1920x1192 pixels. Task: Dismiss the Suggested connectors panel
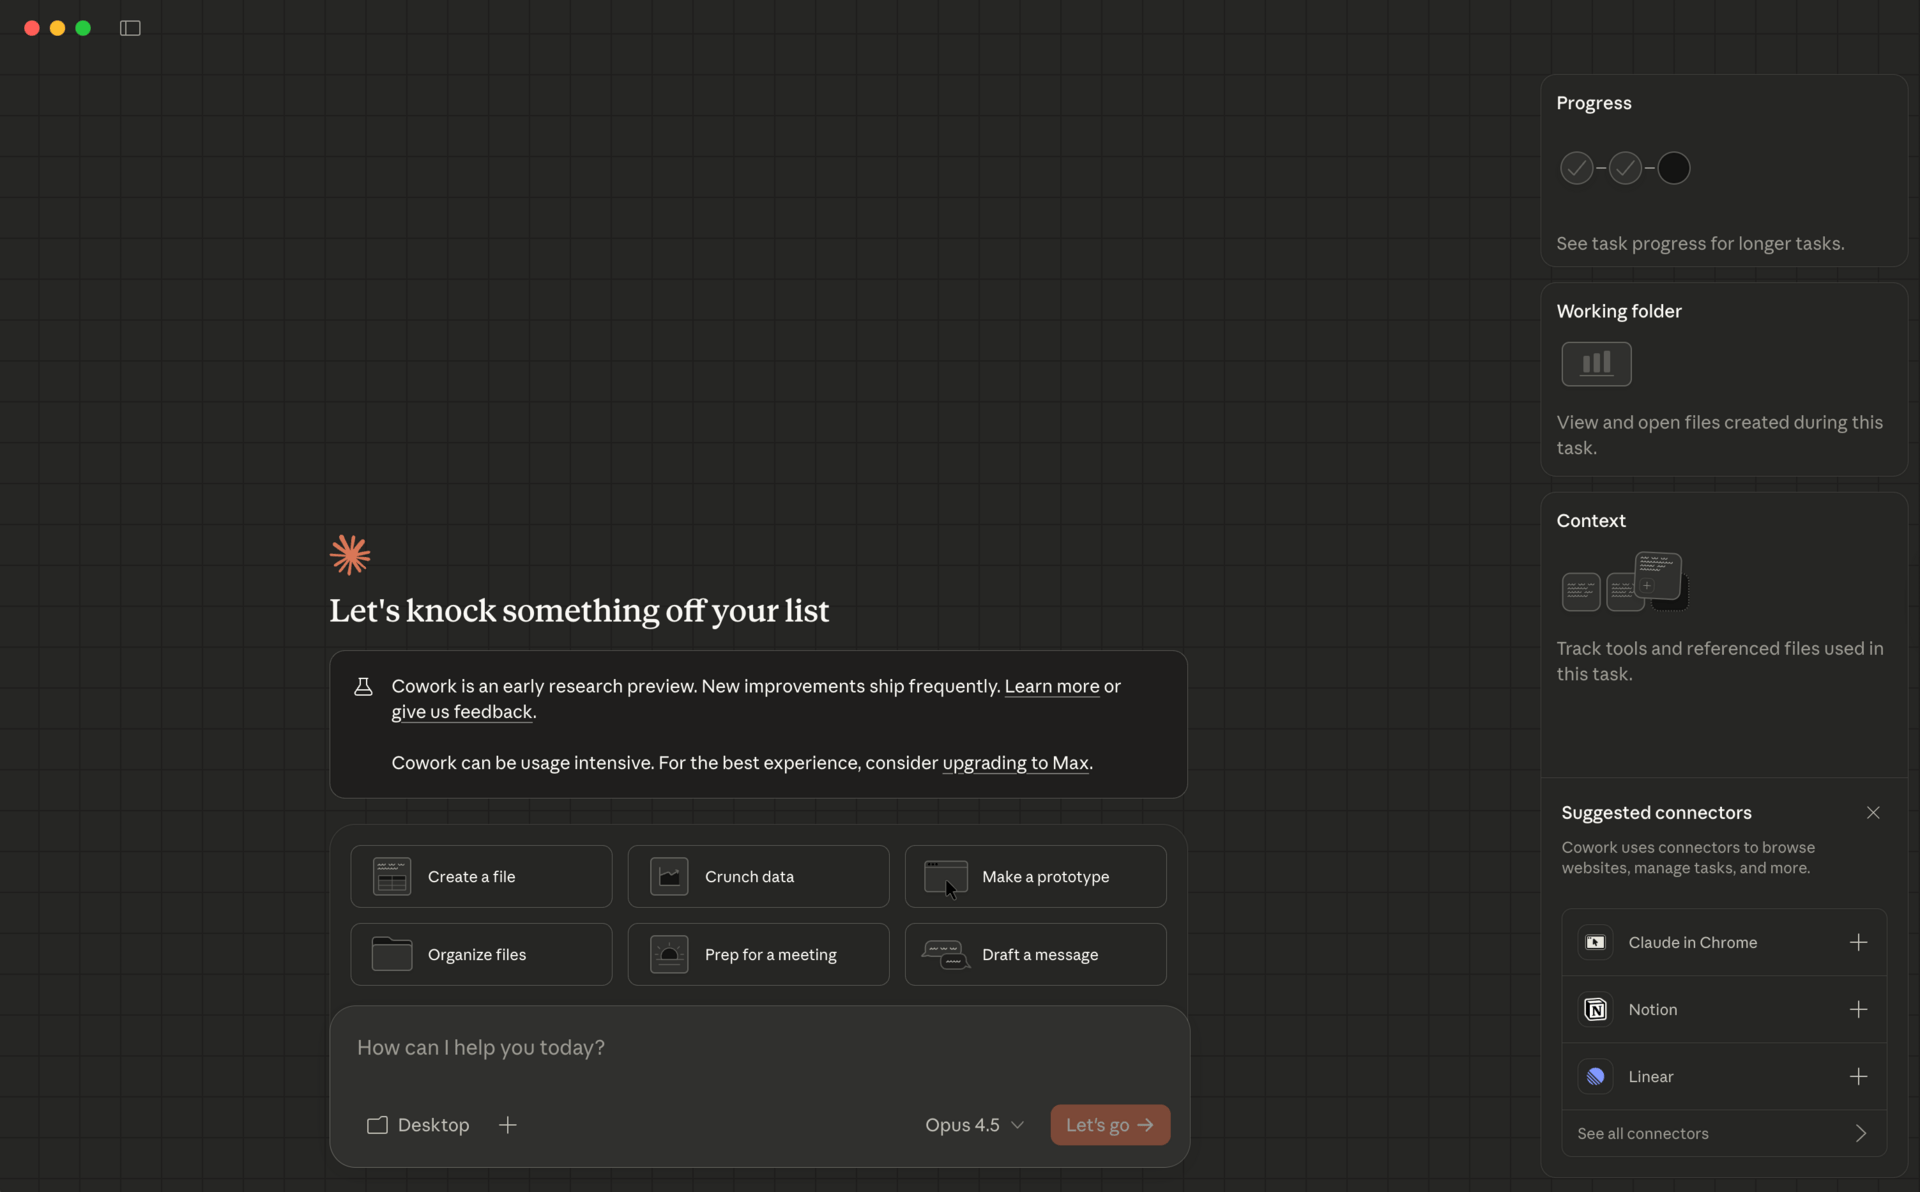(1873, 812)
